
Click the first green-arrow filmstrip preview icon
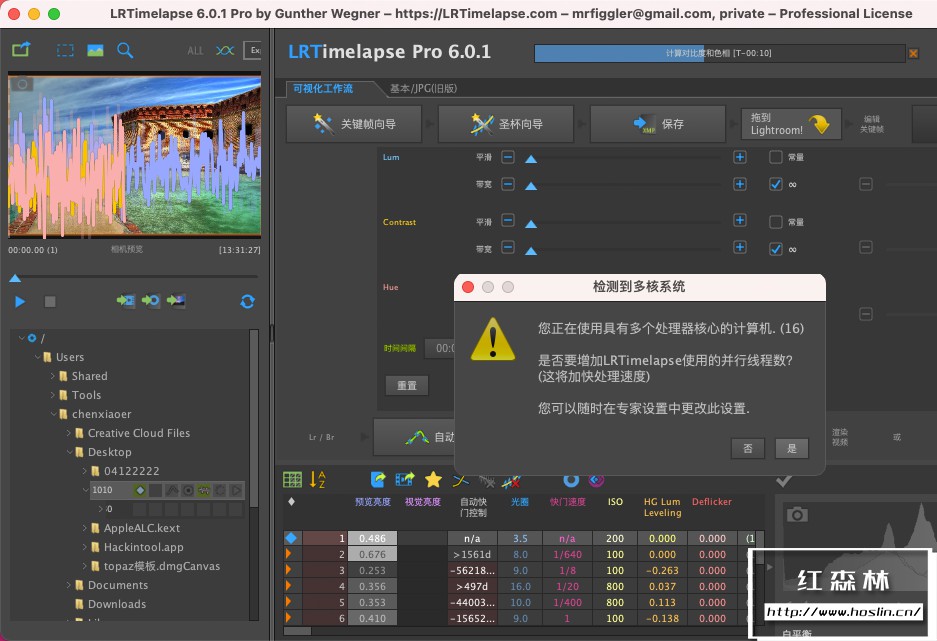click(125, 300)
